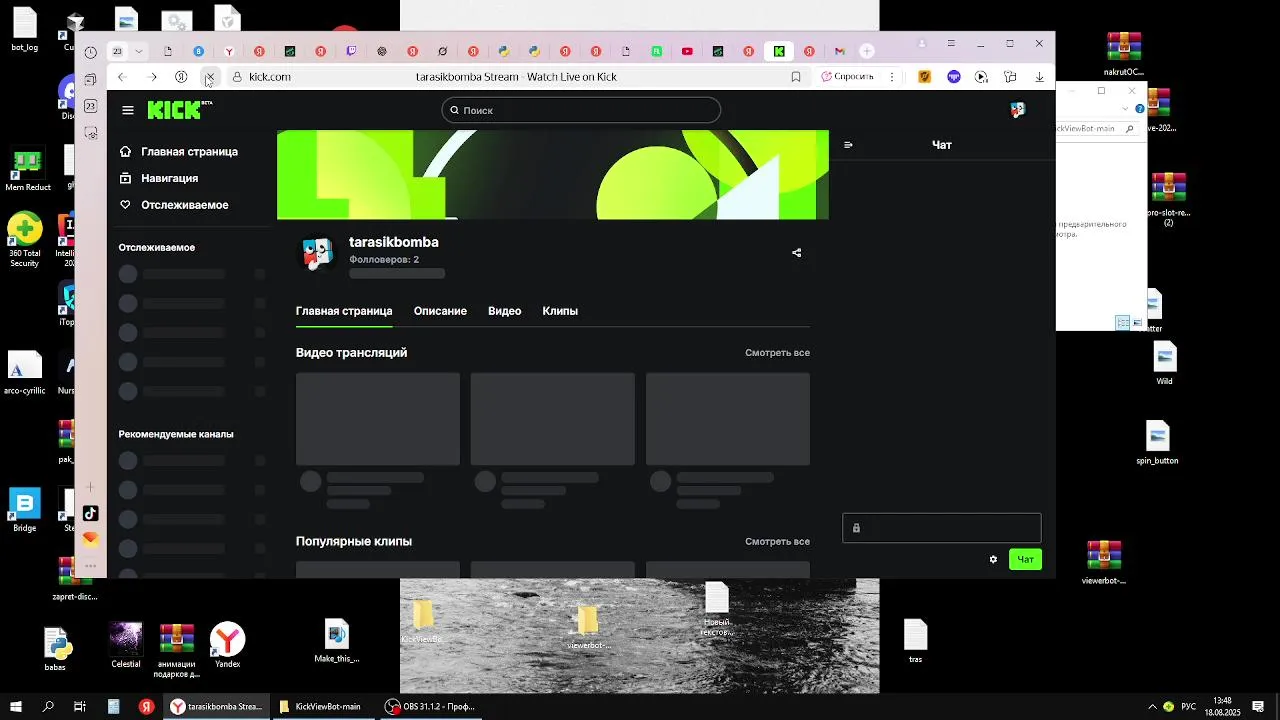The width and height of the screenshot is (1280, 720).
Task: Open the Windows Start menu
Action: (x=17, y=706)
